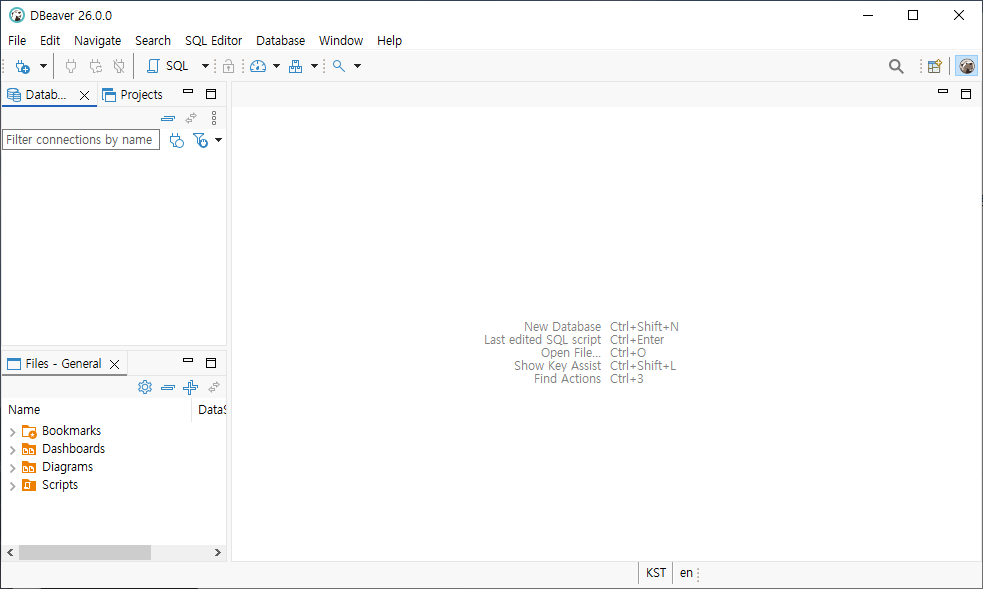The image size is (983, 589).
Task: Open the Search menu
Action: (153, 41)
